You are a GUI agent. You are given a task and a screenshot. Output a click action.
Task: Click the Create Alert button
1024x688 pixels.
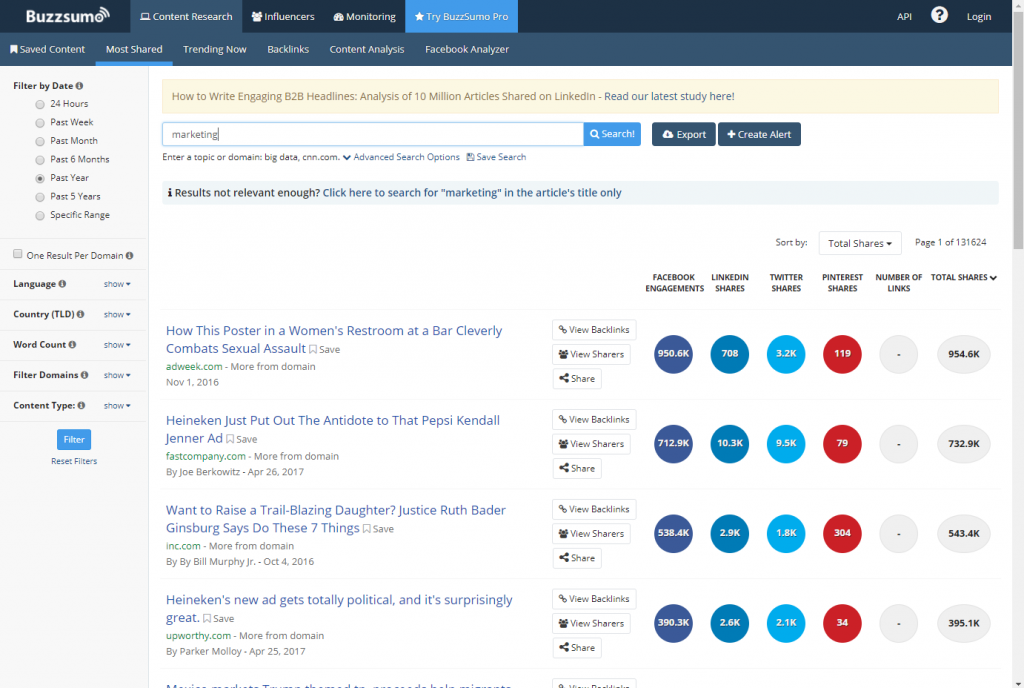759,134
